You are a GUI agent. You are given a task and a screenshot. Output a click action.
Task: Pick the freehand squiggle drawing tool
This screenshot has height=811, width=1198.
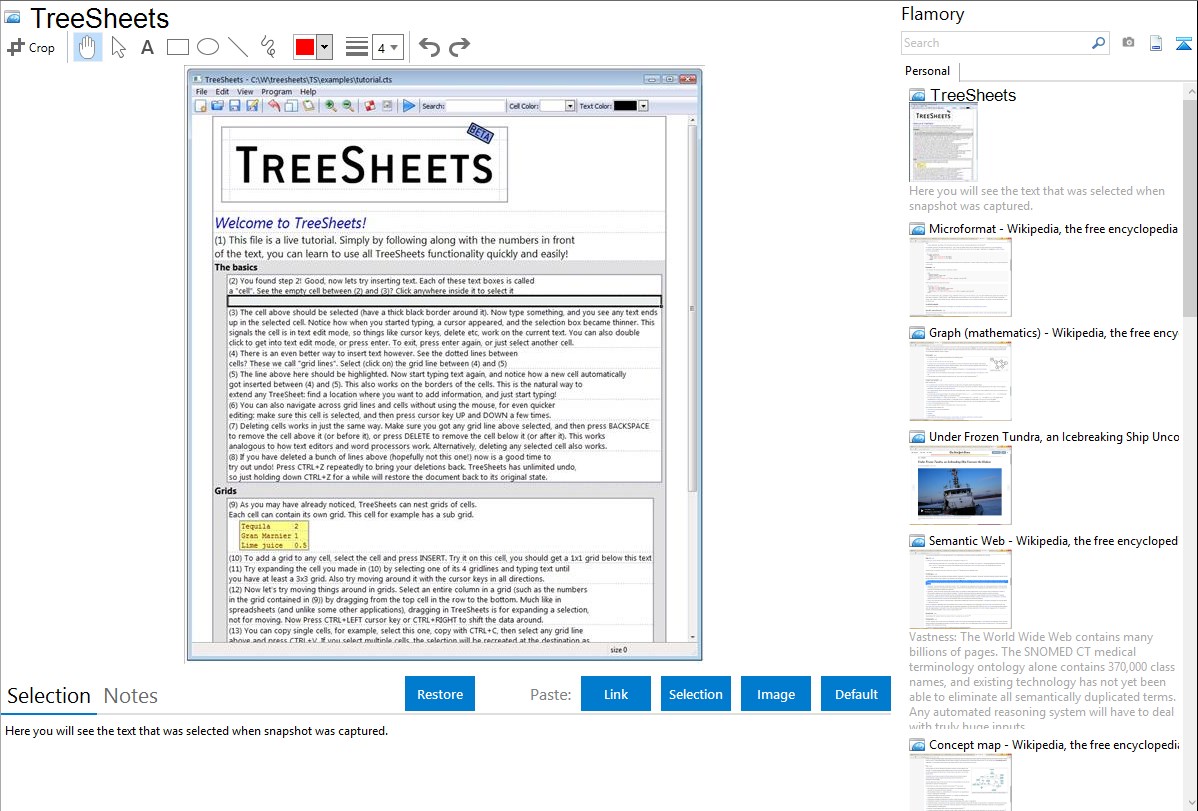coord(268,47)
